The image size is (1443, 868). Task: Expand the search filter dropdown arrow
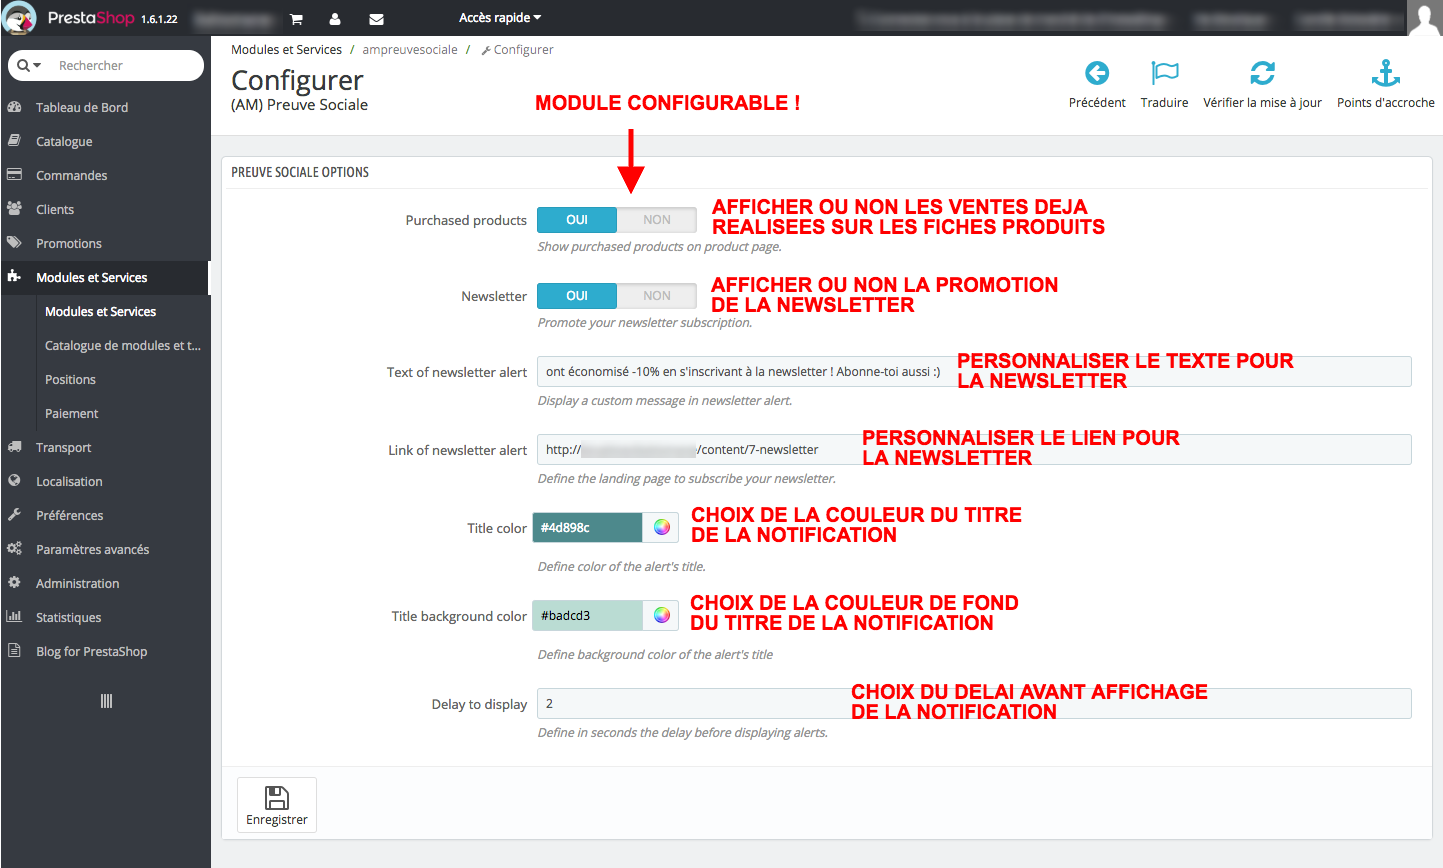coord(30,66)
